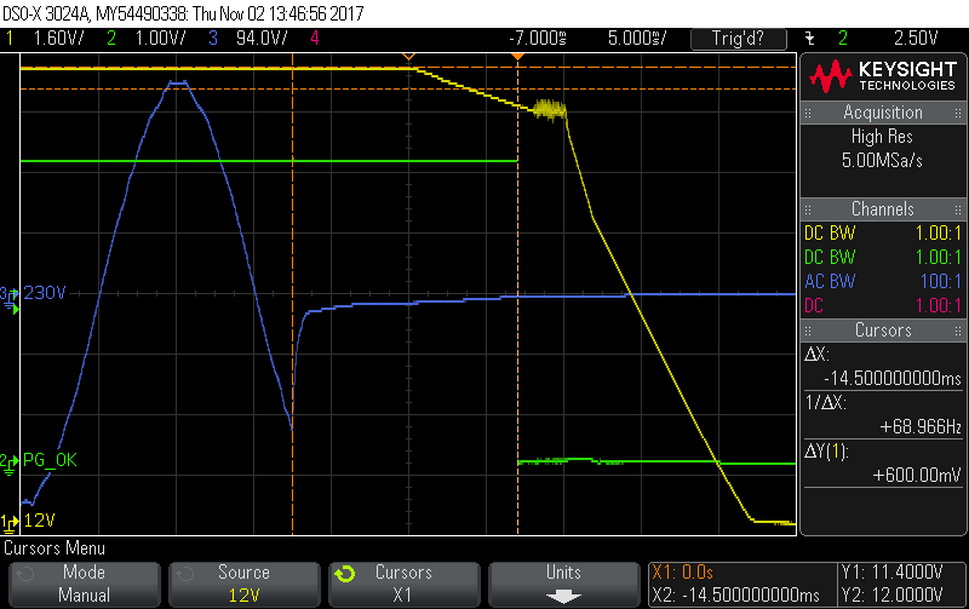Viewport: 969px width, 609px height.
Task: Open the Cursors panel header
Action: point(882,330)
